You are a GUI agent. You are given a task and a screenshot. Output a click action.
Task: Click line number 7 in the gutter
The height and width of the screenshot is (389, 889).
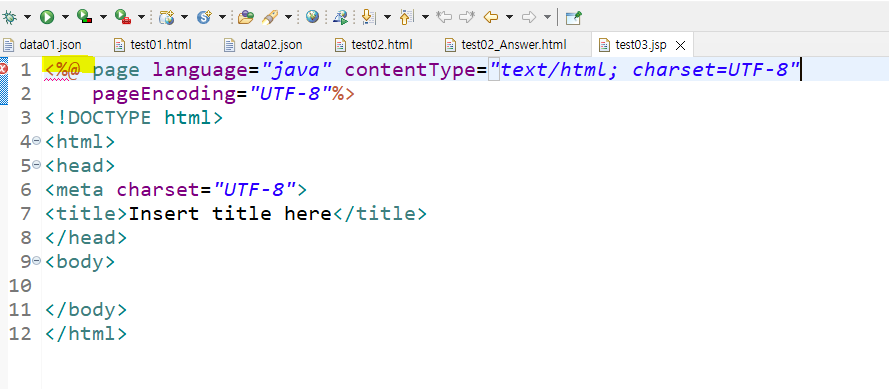pos(26,214)
